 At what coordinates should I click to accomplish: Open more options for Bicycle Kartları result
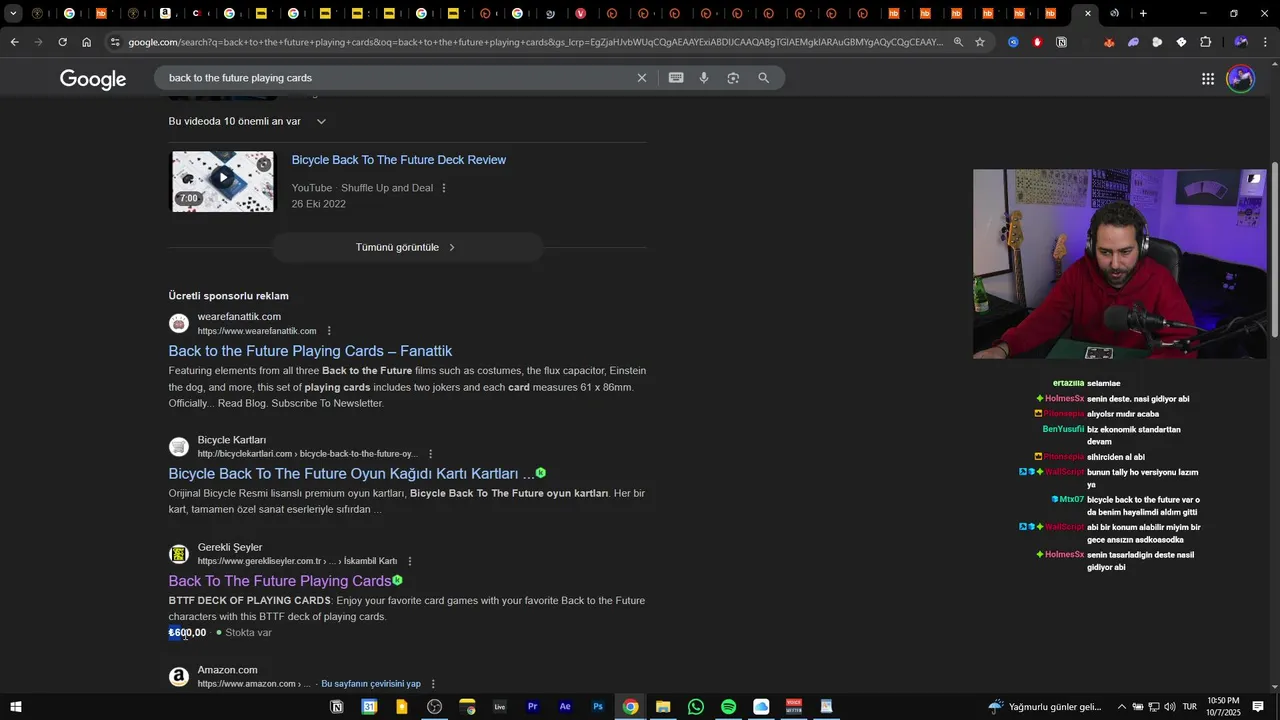431,454
